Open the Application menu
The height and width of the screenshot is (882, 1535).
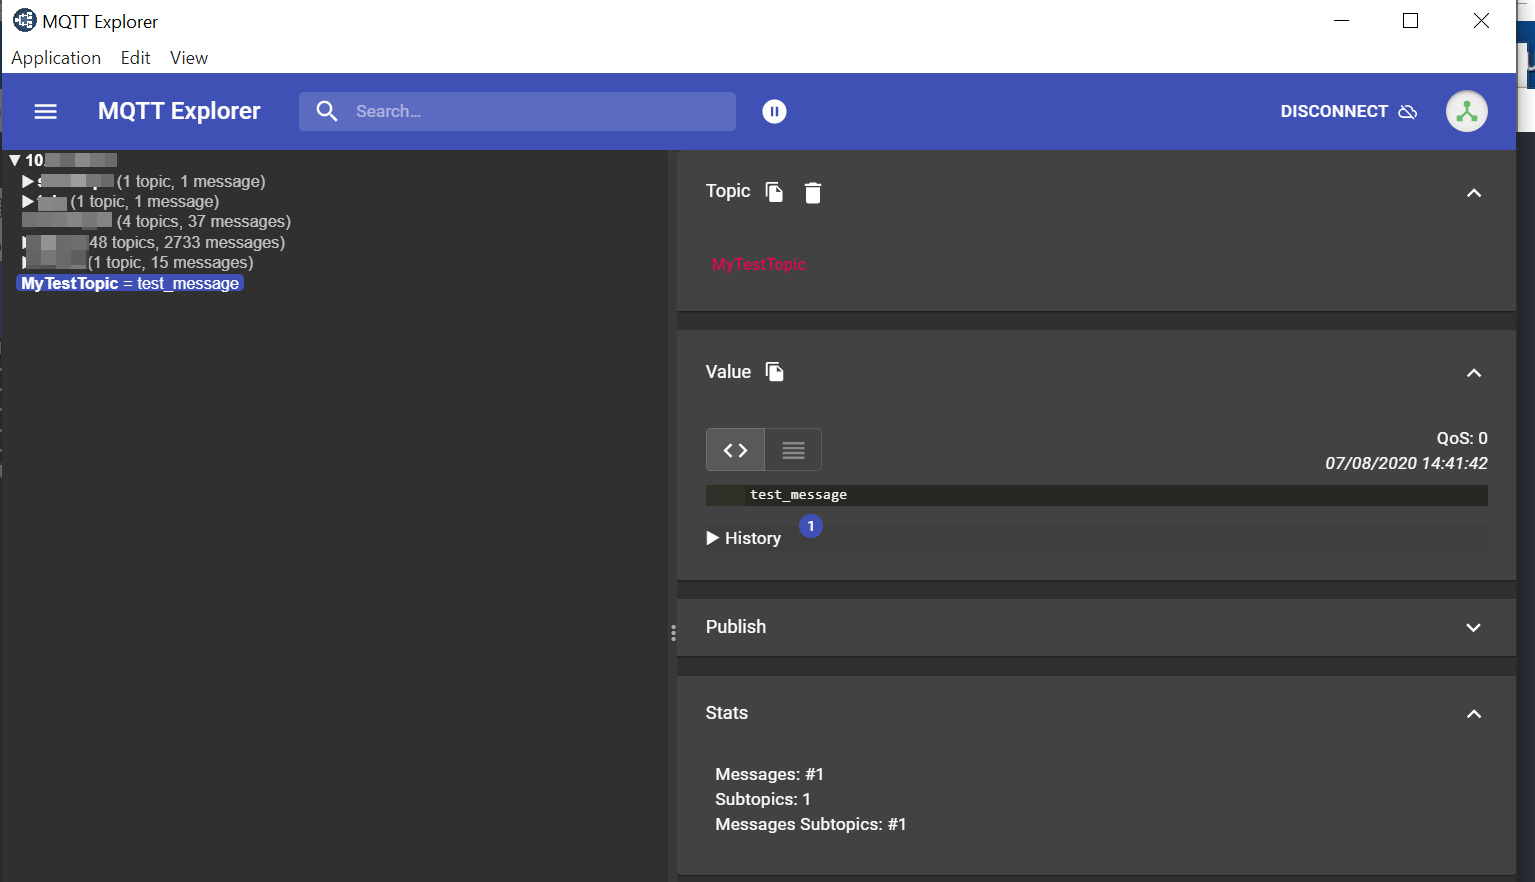[x=56, y=58]
